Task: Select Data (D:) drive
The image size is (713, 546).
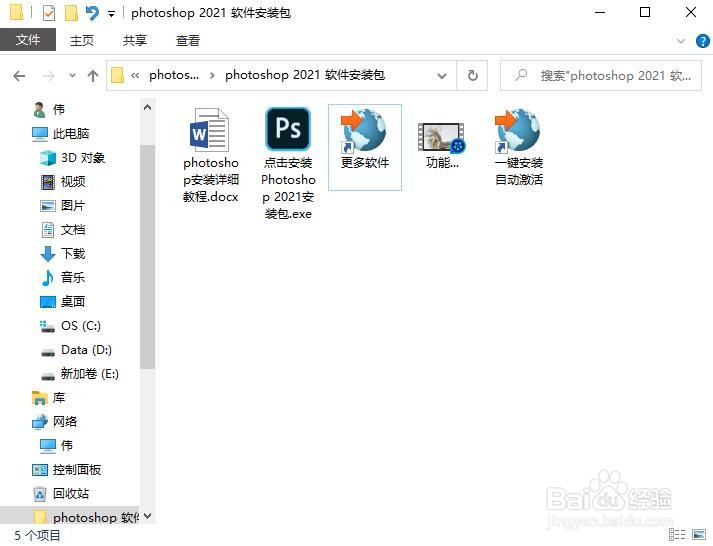Action: (x=76, y=350)
